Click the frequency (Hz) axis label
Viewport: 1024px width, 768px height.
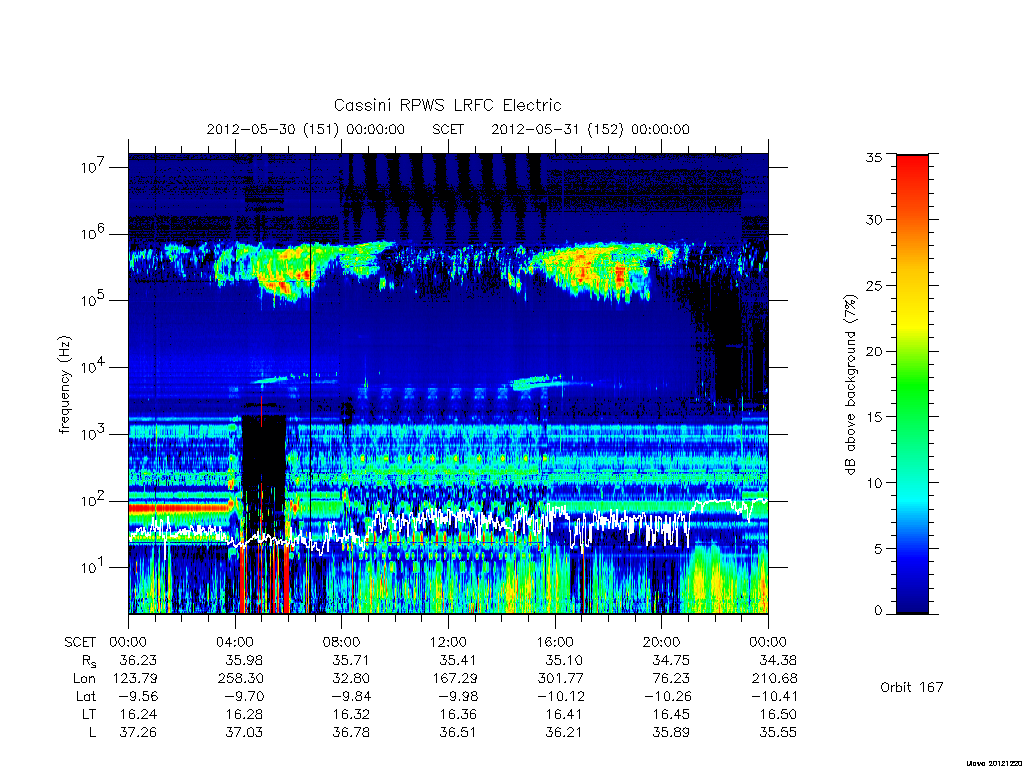[64, 385]
